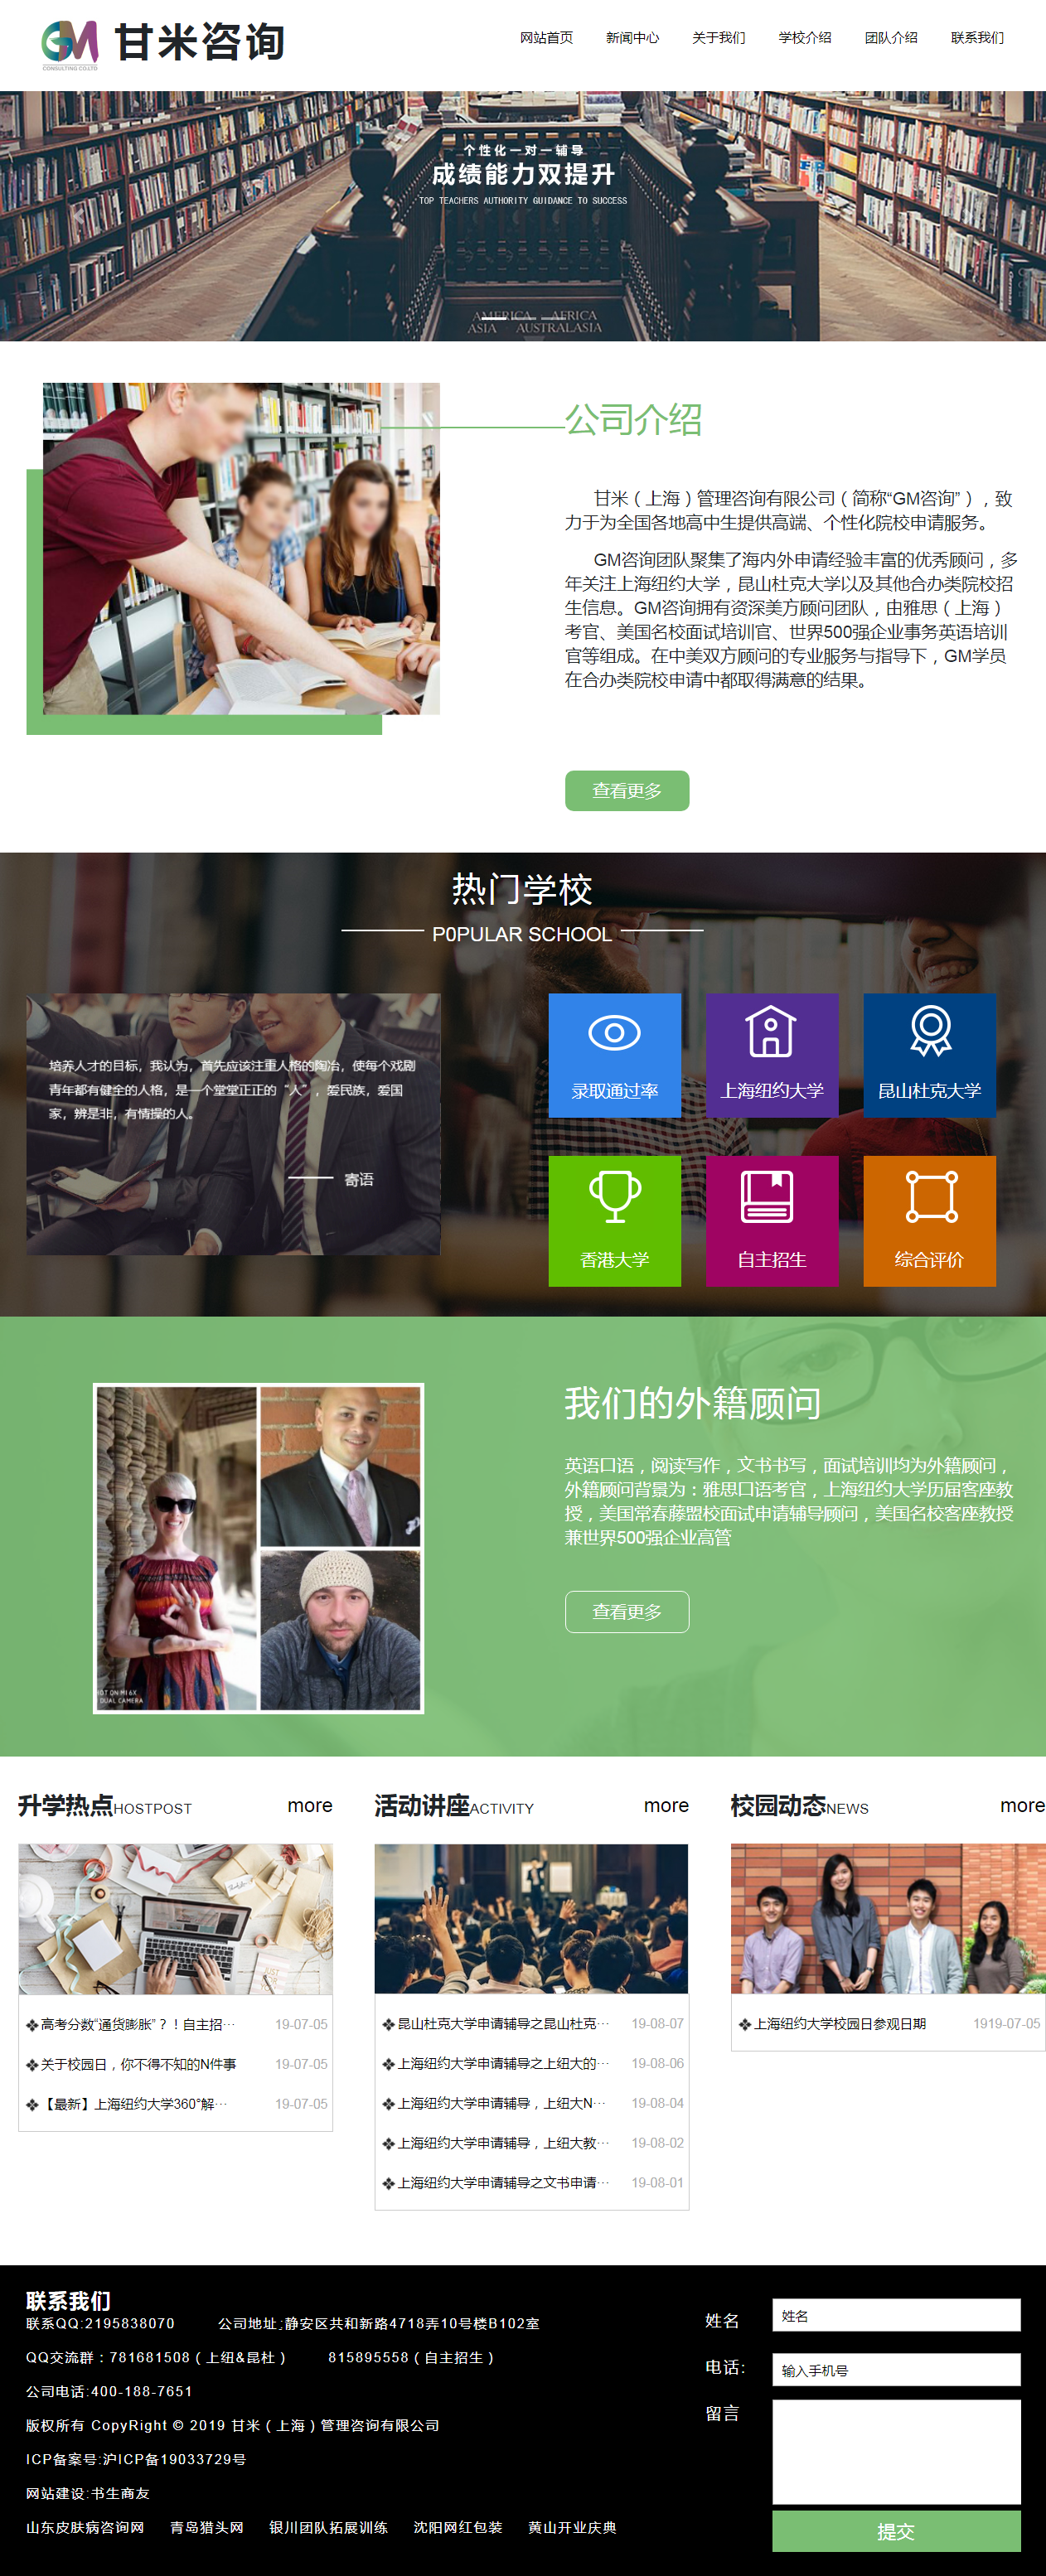Click the 活动讲座 audience photo thumbnail
The height and width of the screenshot is (2576, 1046).
[531, 1919]
